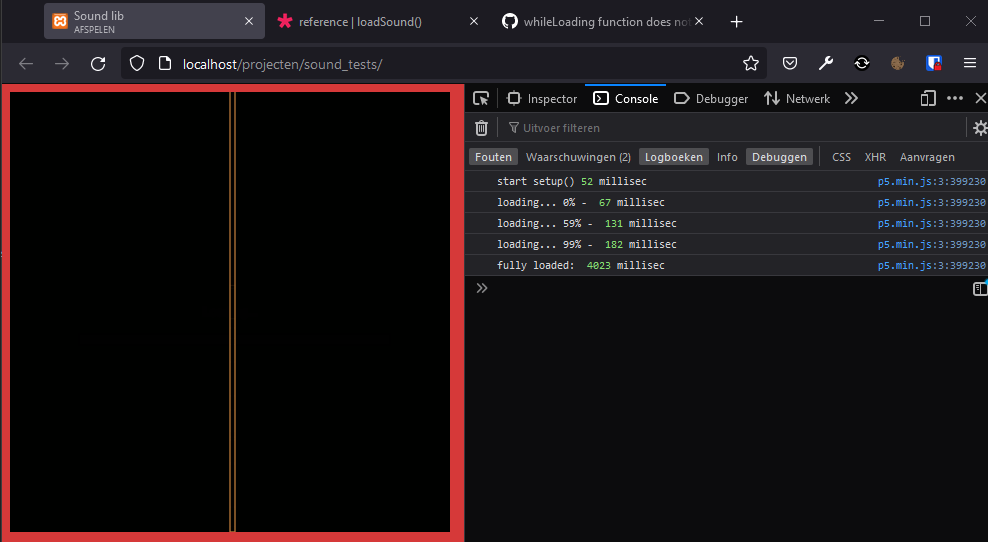The image size is (988, 542).
Task: Click the browser forward arrow
Action: (x=62, y=64)
